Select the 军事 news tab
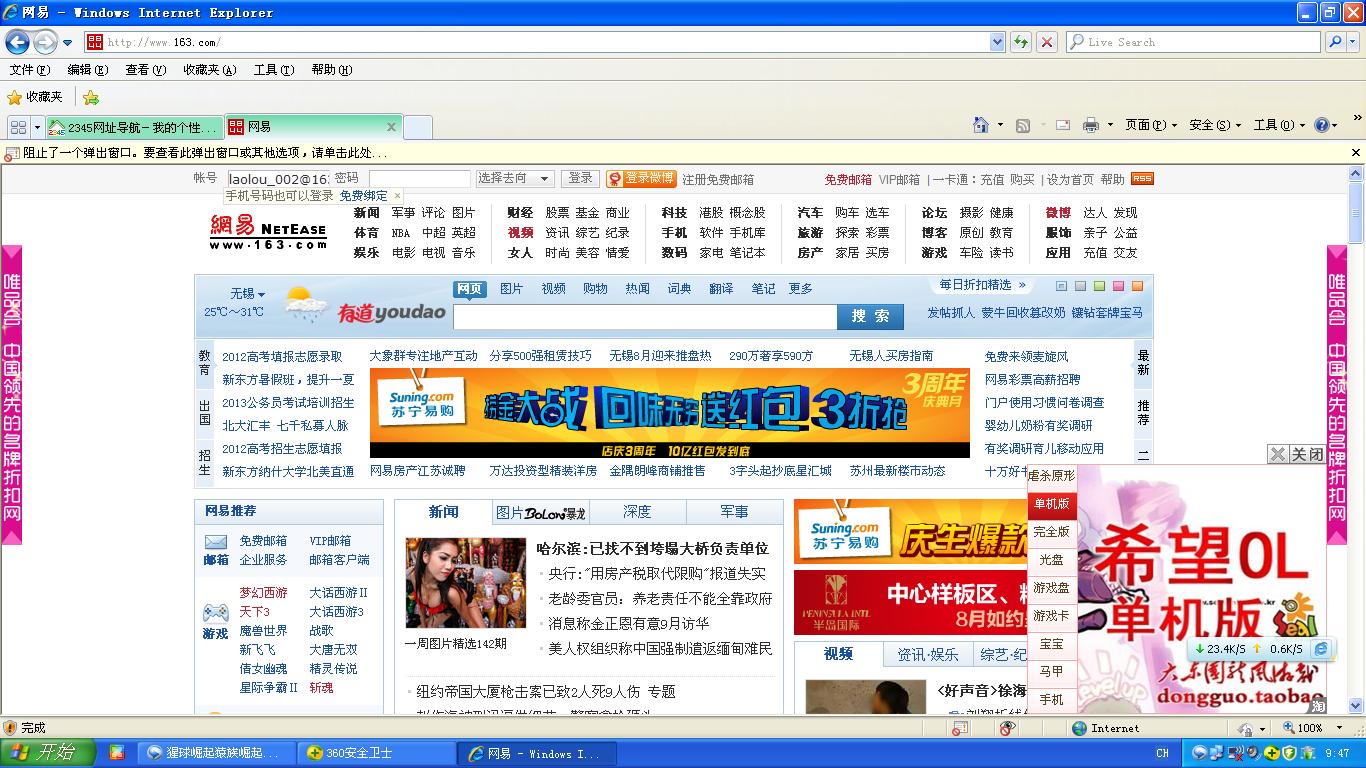Image resolution: width=1366 pixels, height=768 pixels. pyautogui.click(x=733, y=512)
